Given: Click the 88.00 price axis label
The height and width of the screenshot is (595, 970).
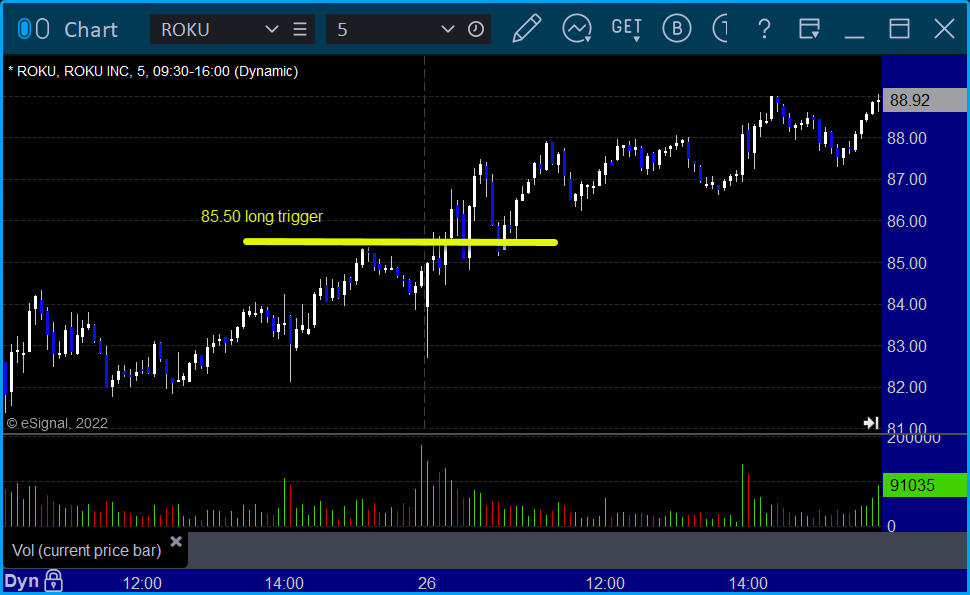Looking at the screenshot, I should click(907, 138).
